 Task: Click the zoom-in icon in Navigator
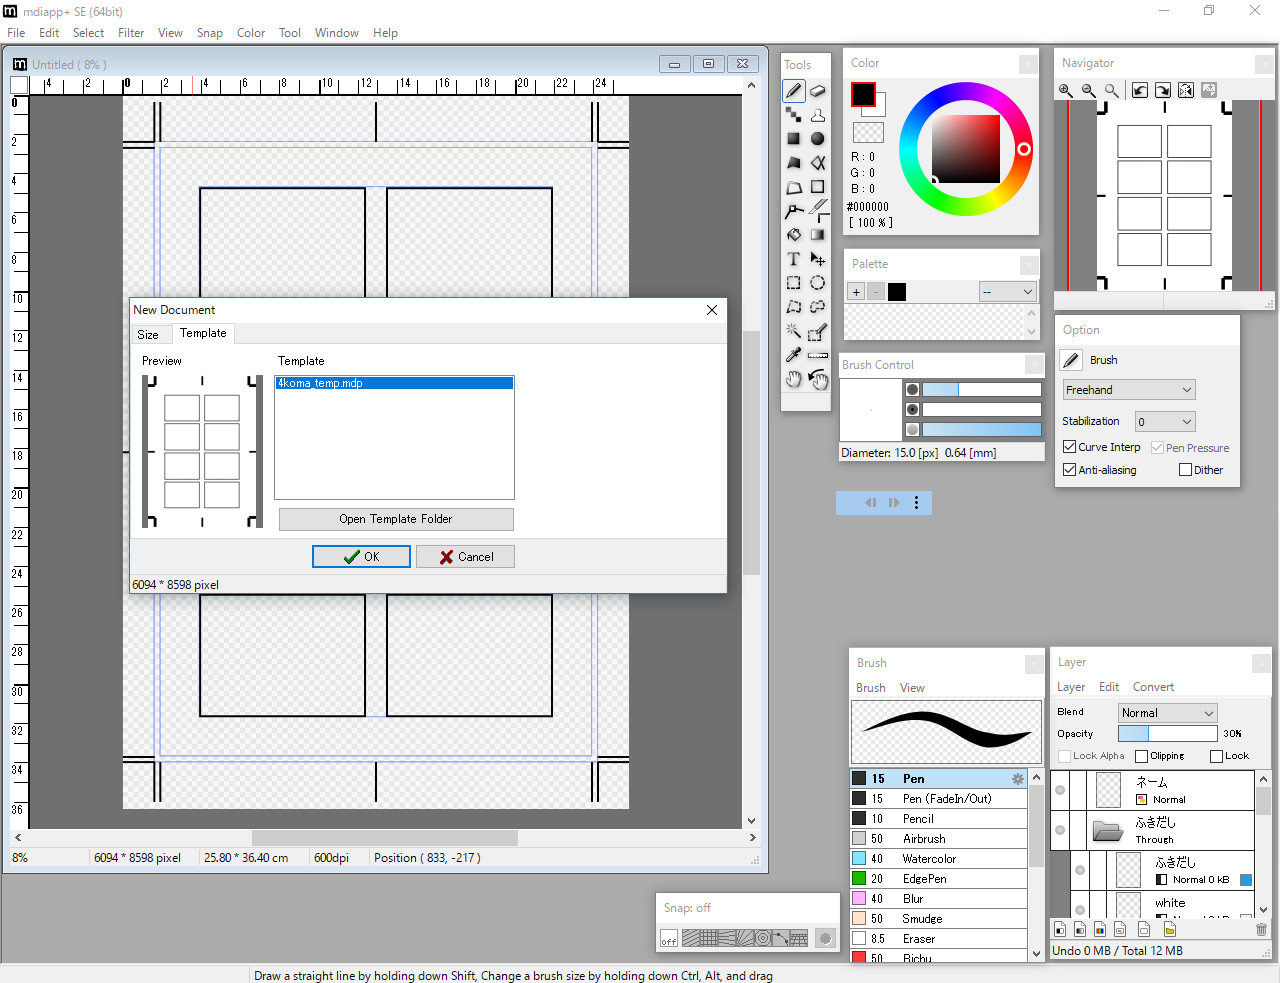click(1065, 90)
